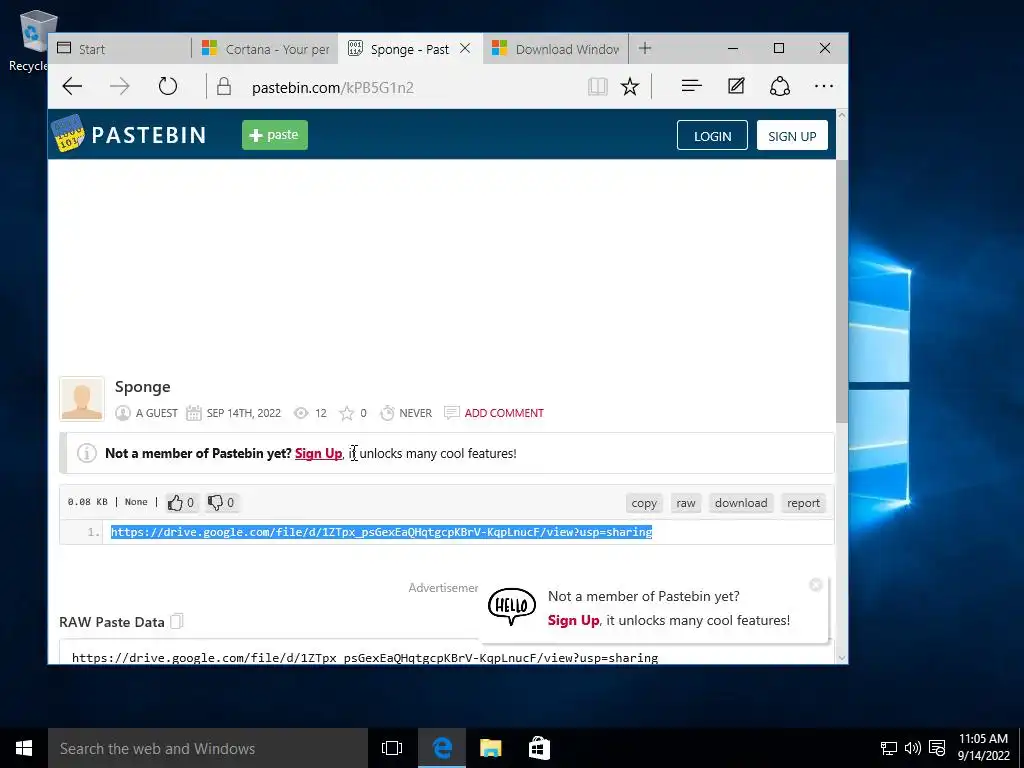Click the PASTEBIN title text
This screenshot has width=1024, height=768.
149,135
